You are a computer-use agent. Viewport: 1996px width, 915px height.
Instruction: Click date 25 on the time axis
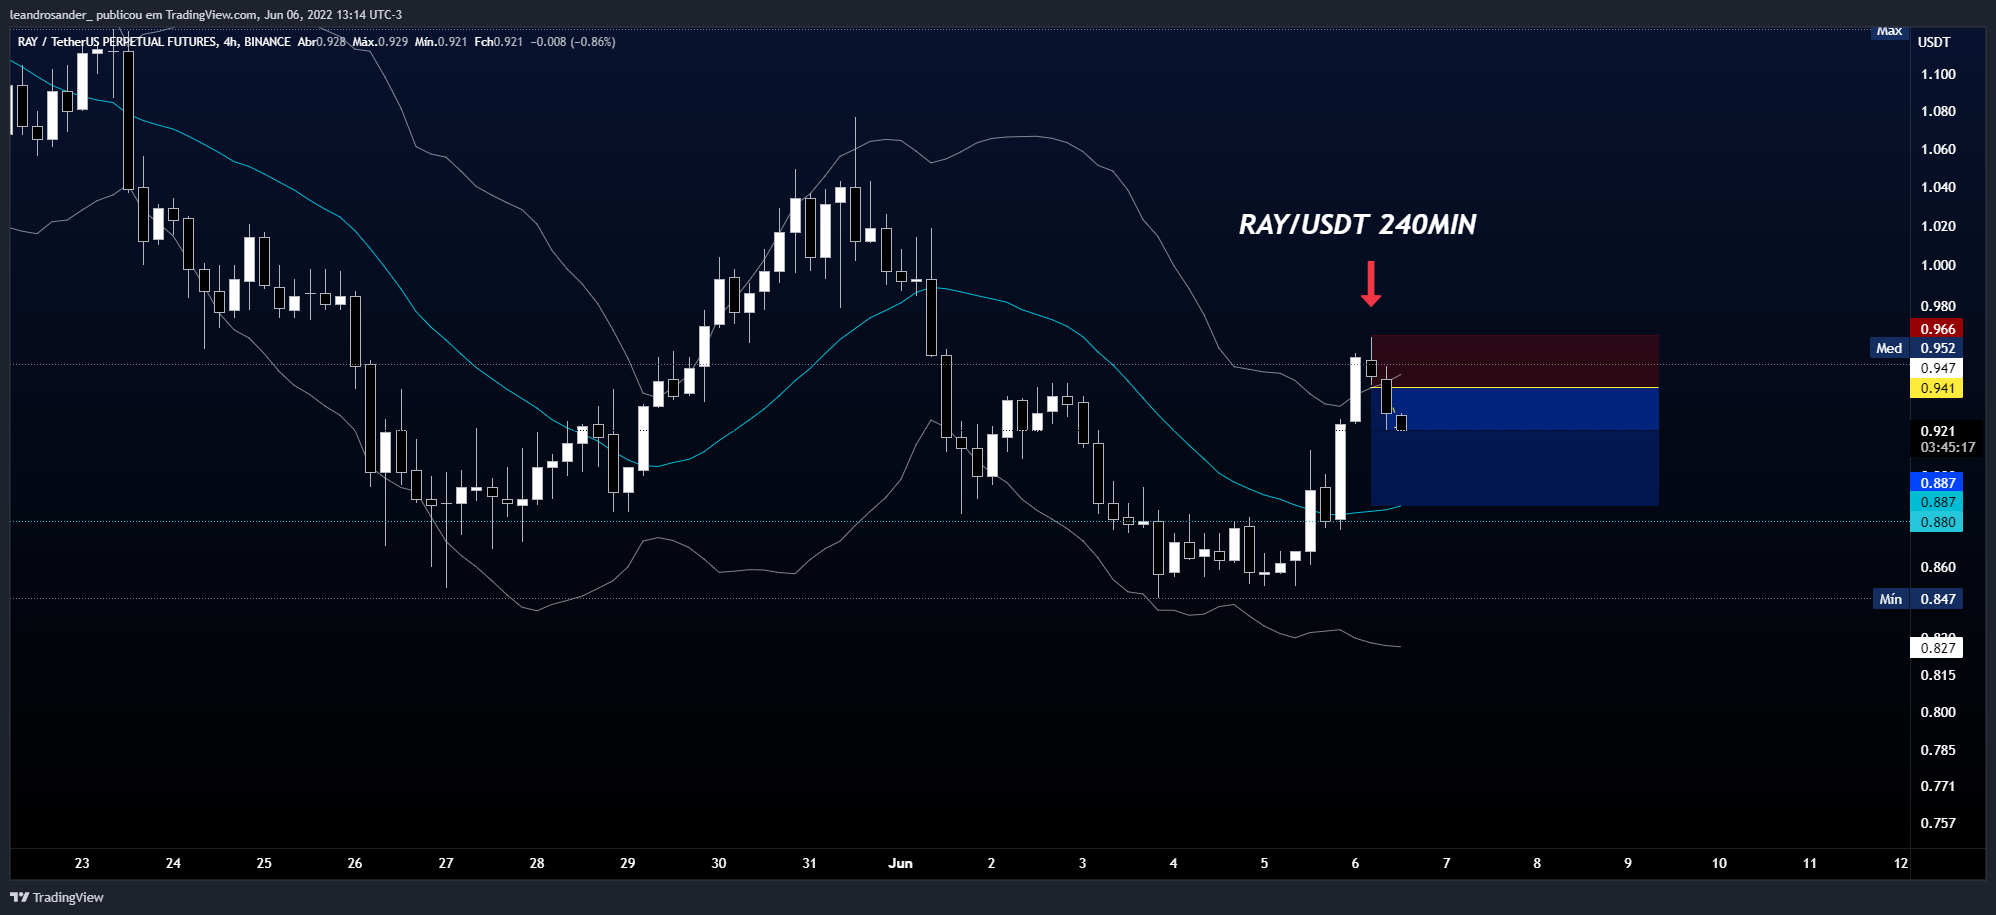pyautogui.click(x=264, y=863)
